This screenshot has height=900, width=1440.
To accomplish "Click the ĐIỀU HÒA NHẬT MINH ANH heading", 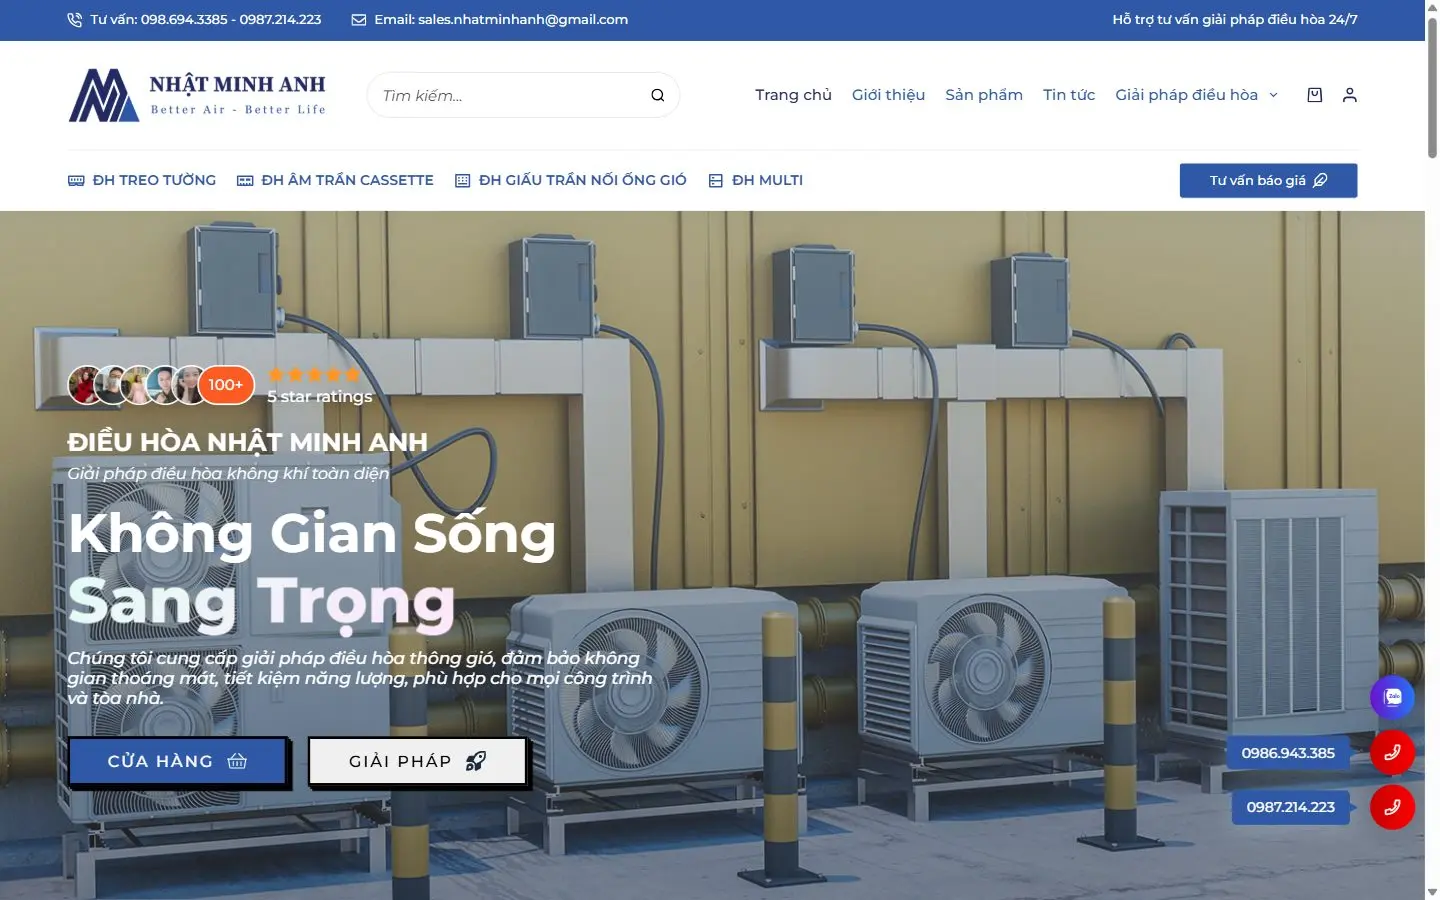I will click(247, 441).
